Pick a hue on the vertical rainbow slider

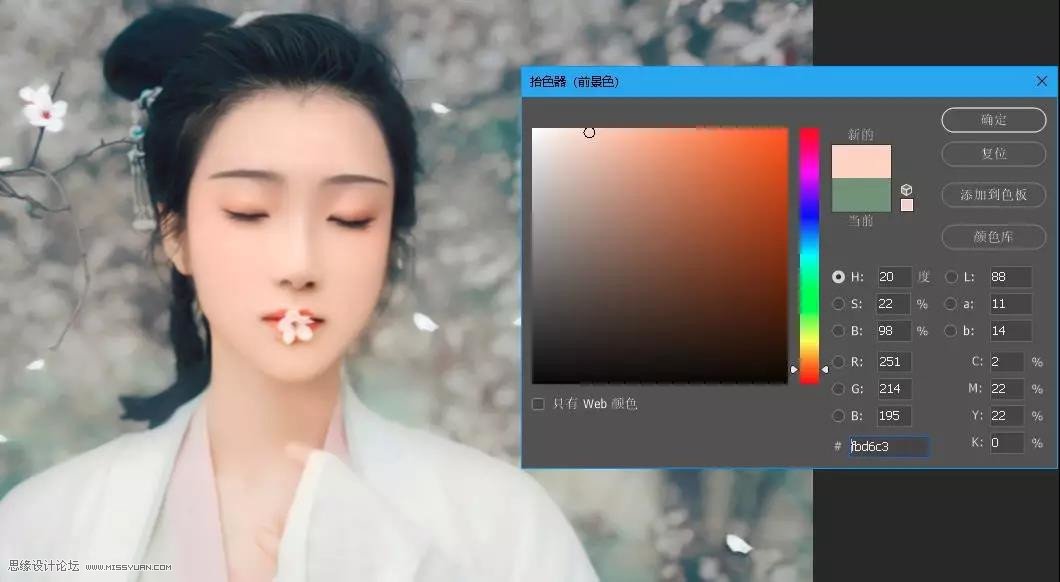tap(810, 250)
